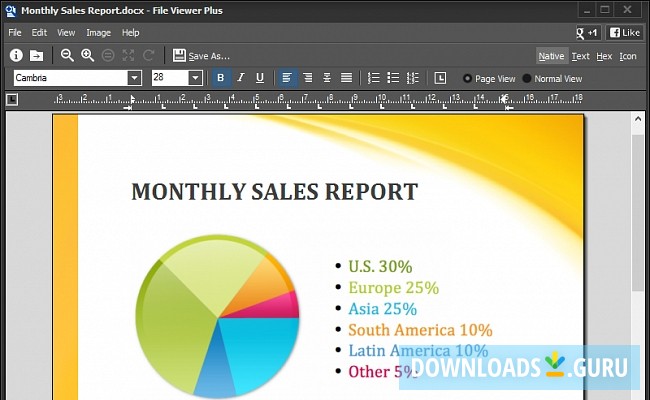This screenshot has width=650, height=400.
Task: Switch to Hex view tab
Action: pos(604,56)
